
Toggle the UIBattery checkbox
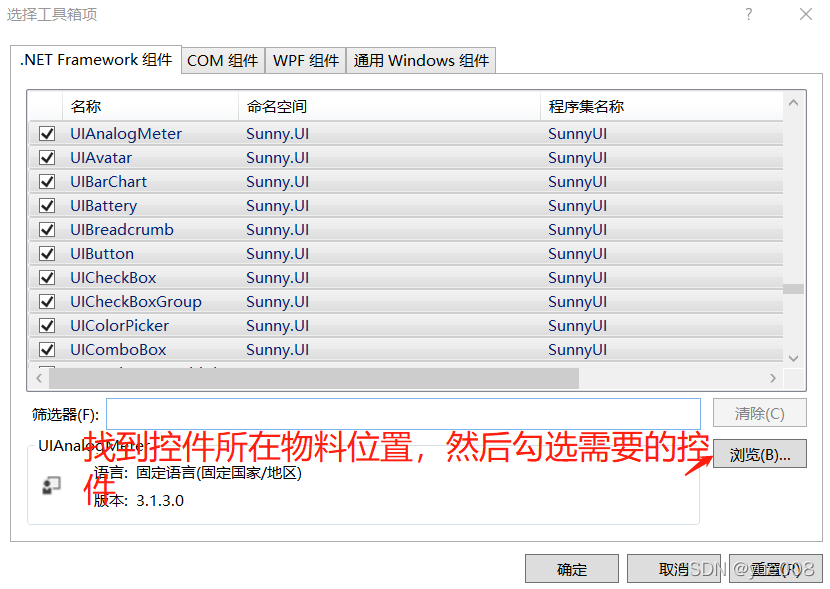[47, 205]
